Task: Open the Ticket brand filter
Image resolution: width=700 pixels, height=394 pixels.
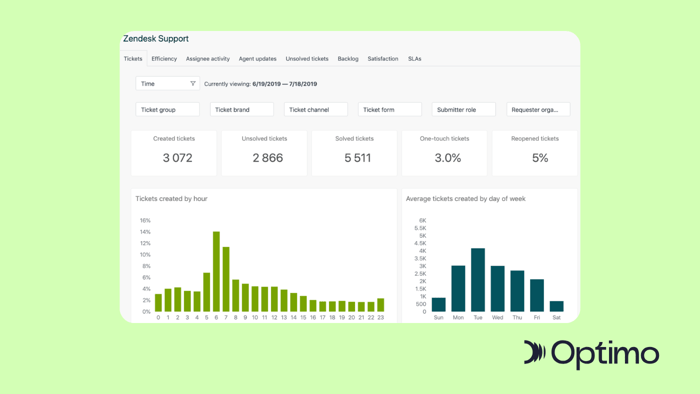Action: coord(242,109)
